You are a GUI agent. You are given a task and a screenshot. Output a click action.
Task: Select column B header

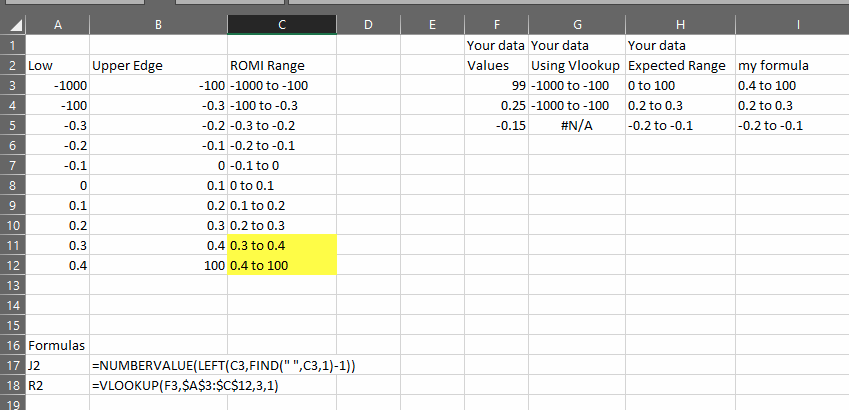(x=159, y=25)
